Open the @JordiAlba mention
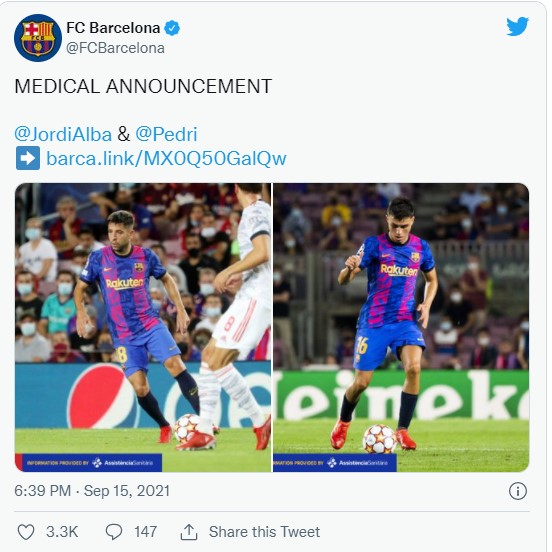Image resolution: width=552 pixels, height=552 pixels. pos(63,134)
